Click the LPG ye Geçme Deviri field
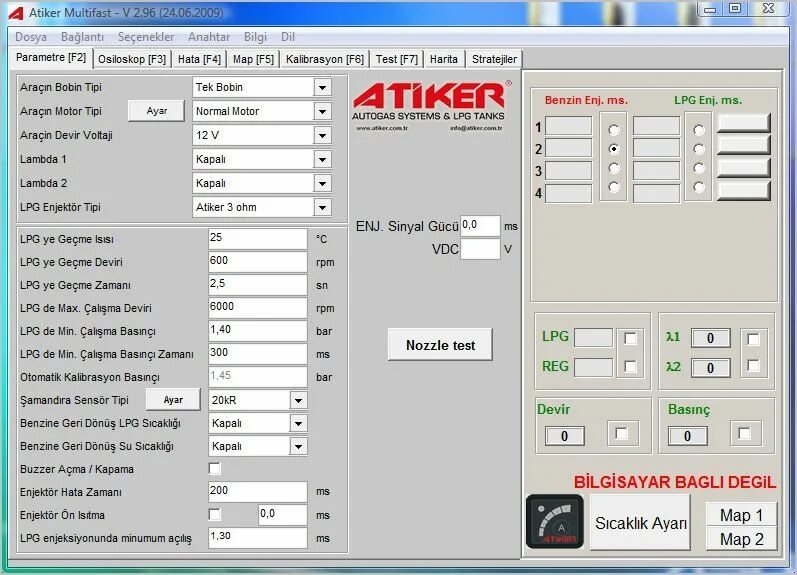This screenshot has height=575, width=797. (x=258, y=262)
